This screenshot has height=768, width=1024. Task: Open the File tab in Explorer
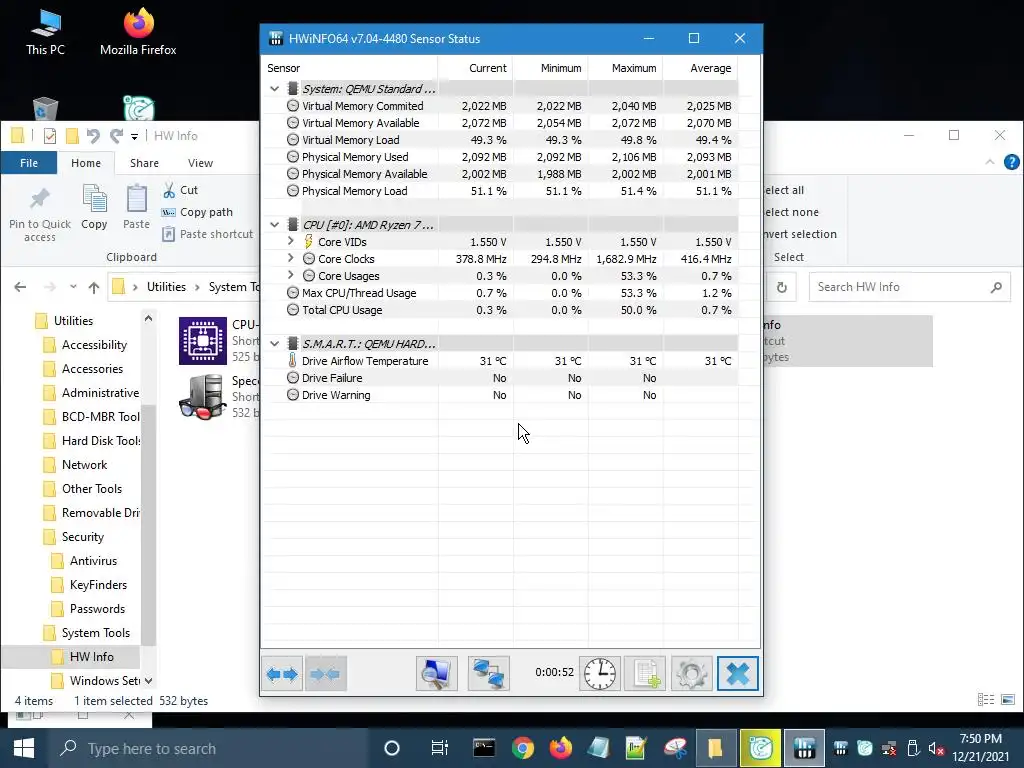click(x=29, y=163)
